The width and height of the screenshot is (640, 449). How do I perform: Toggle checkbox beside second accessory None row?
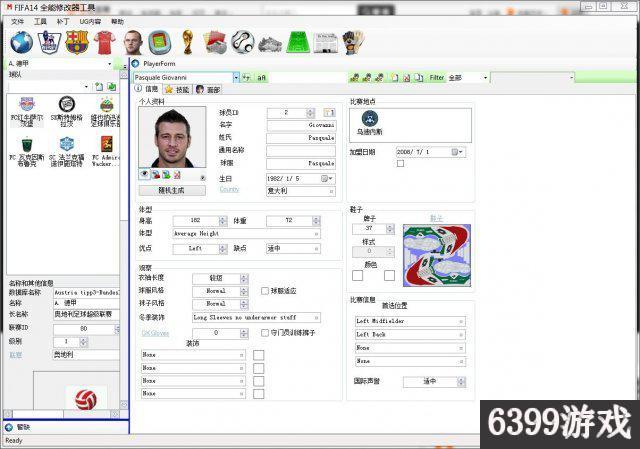[258, 368]
